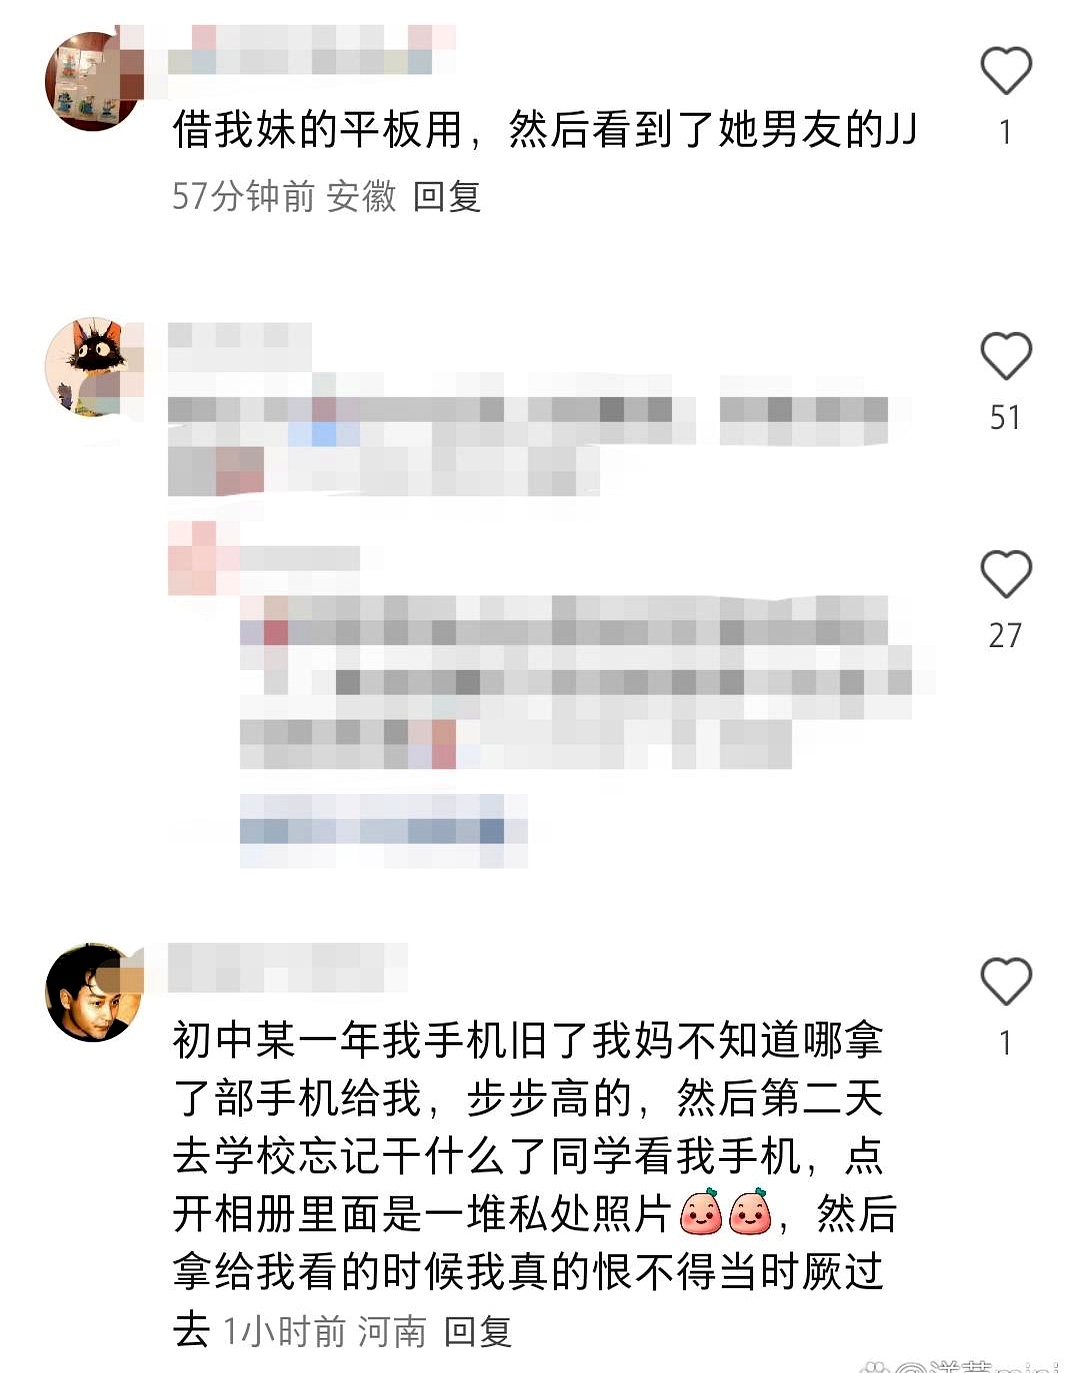Viewport: 1080px width, 1373px height.
Task: Reply to the 57分钟前 安徽 comment via 回复
Action: pyautogui.click(x=447, y=196)
